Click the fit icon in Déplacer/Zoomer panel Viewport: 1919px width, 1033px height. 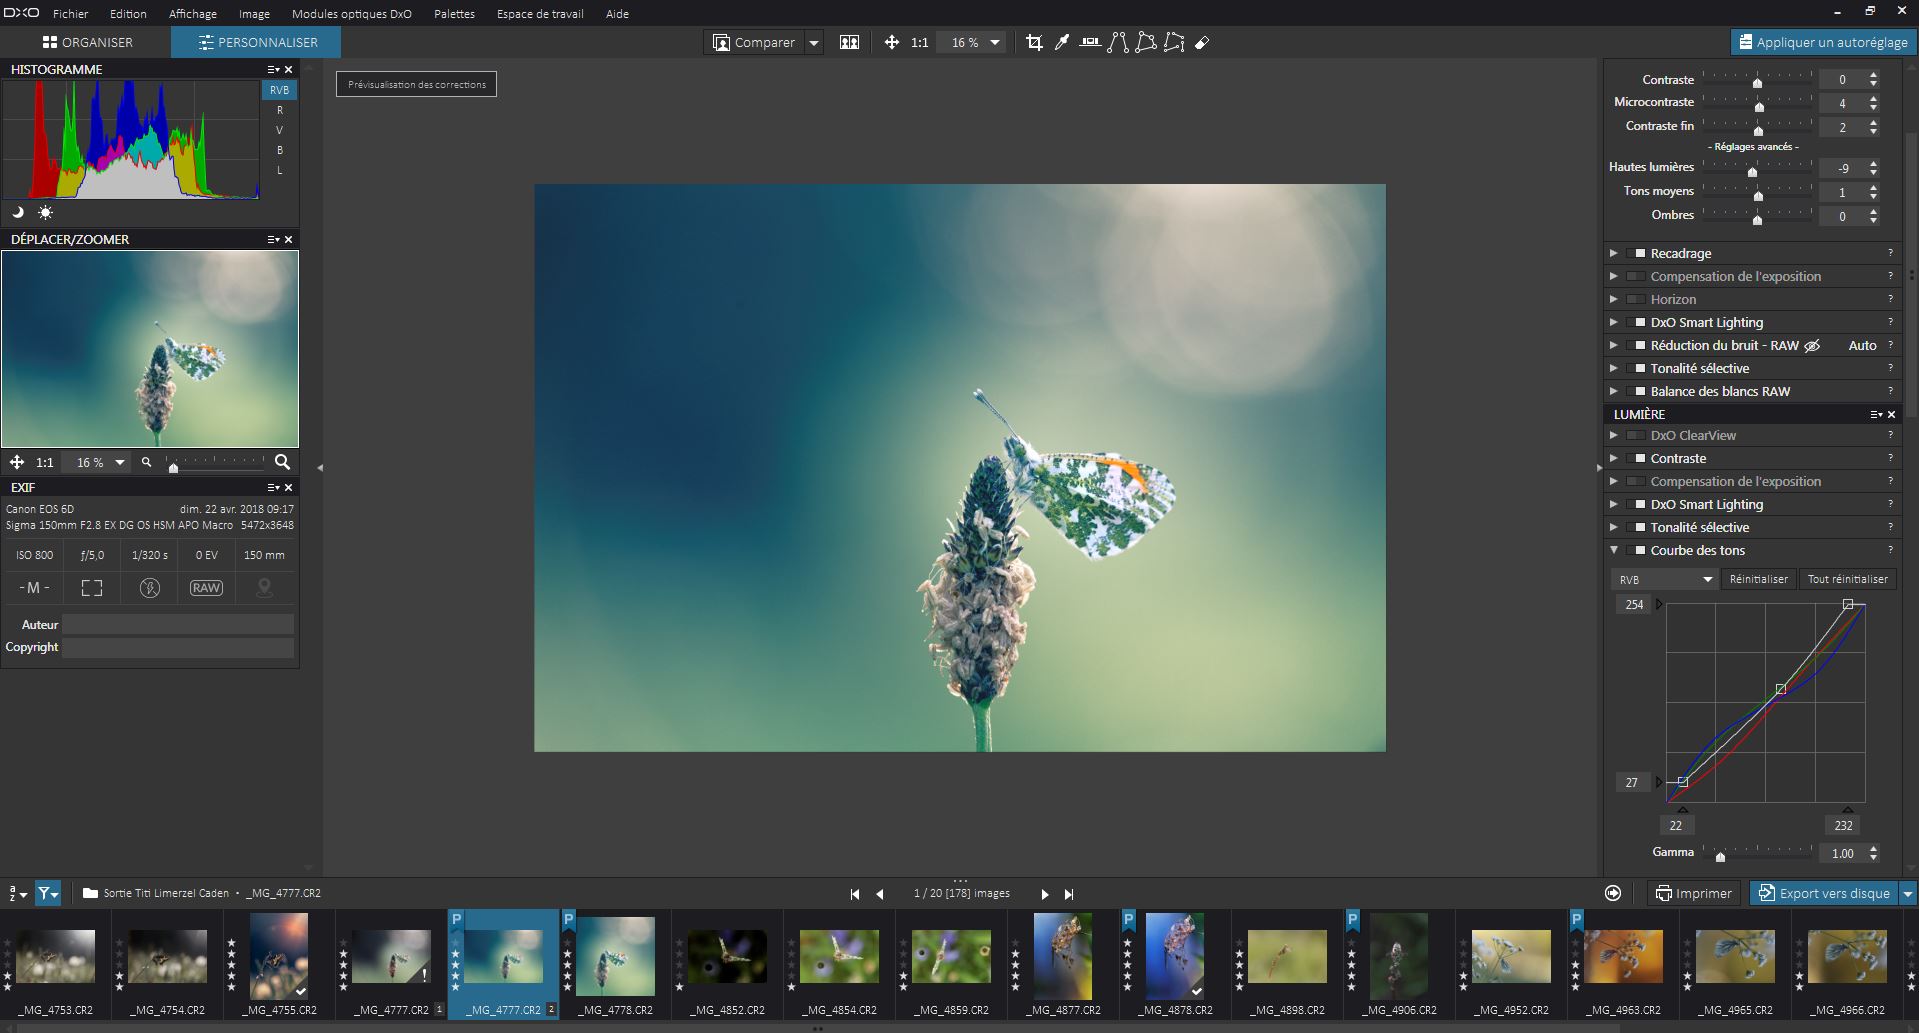click(17, 462)
